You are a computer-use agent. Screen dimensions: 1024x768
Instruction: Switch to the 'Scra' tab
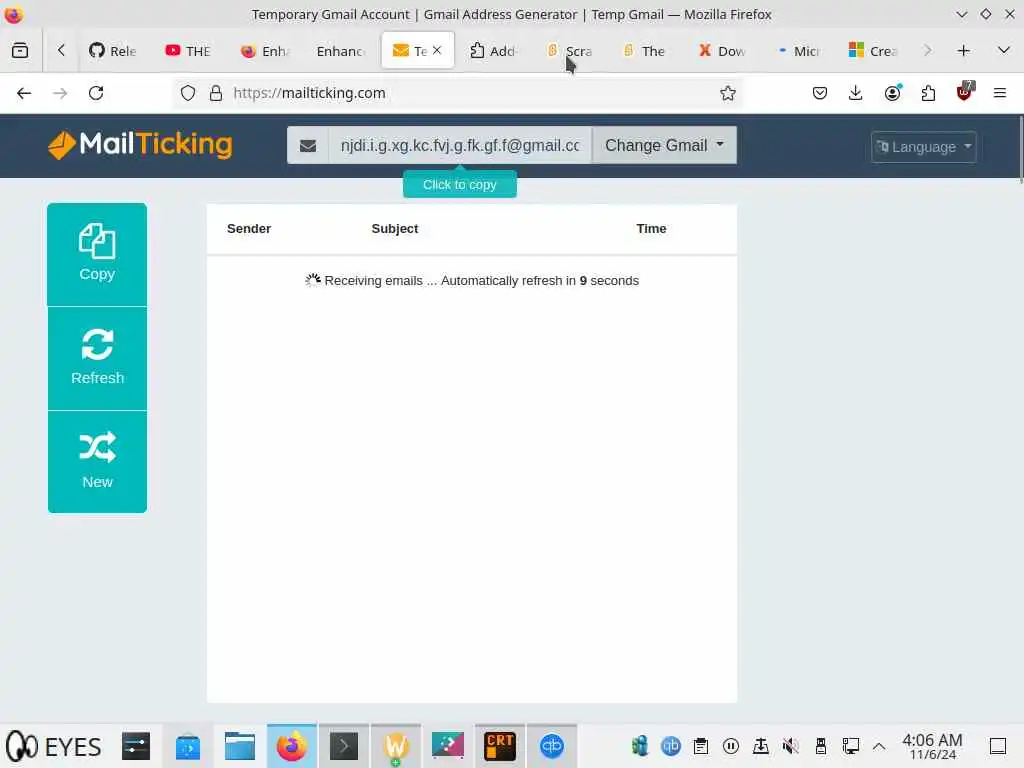coord(569,50)
